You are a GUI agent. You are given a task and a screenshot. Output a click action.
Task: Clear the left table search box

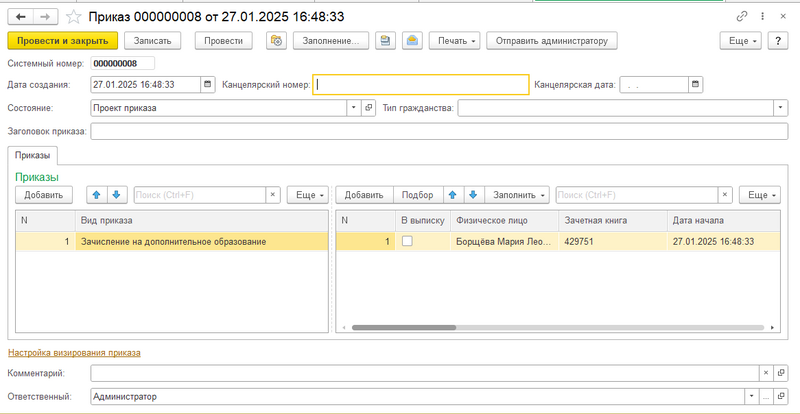coord(273,195)
